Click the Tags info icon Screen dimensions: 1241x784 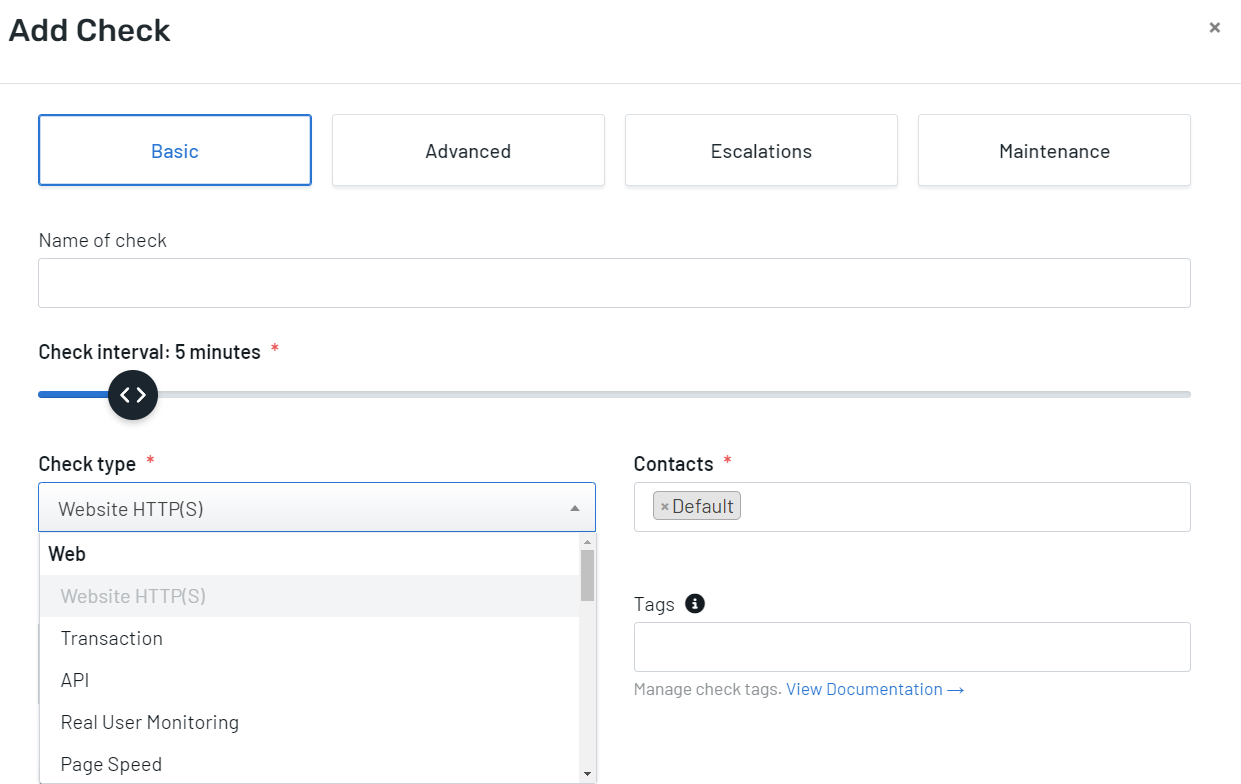696,603
